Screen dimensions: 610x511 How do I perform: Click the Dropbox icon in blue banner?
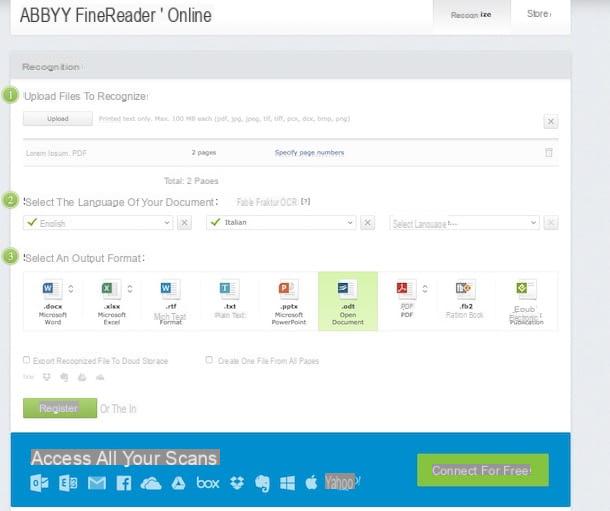point(237,483)
